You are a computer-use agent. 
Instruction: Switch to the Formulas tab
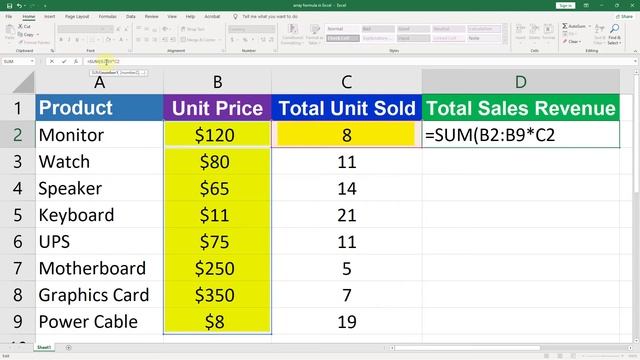coord(107,17)
